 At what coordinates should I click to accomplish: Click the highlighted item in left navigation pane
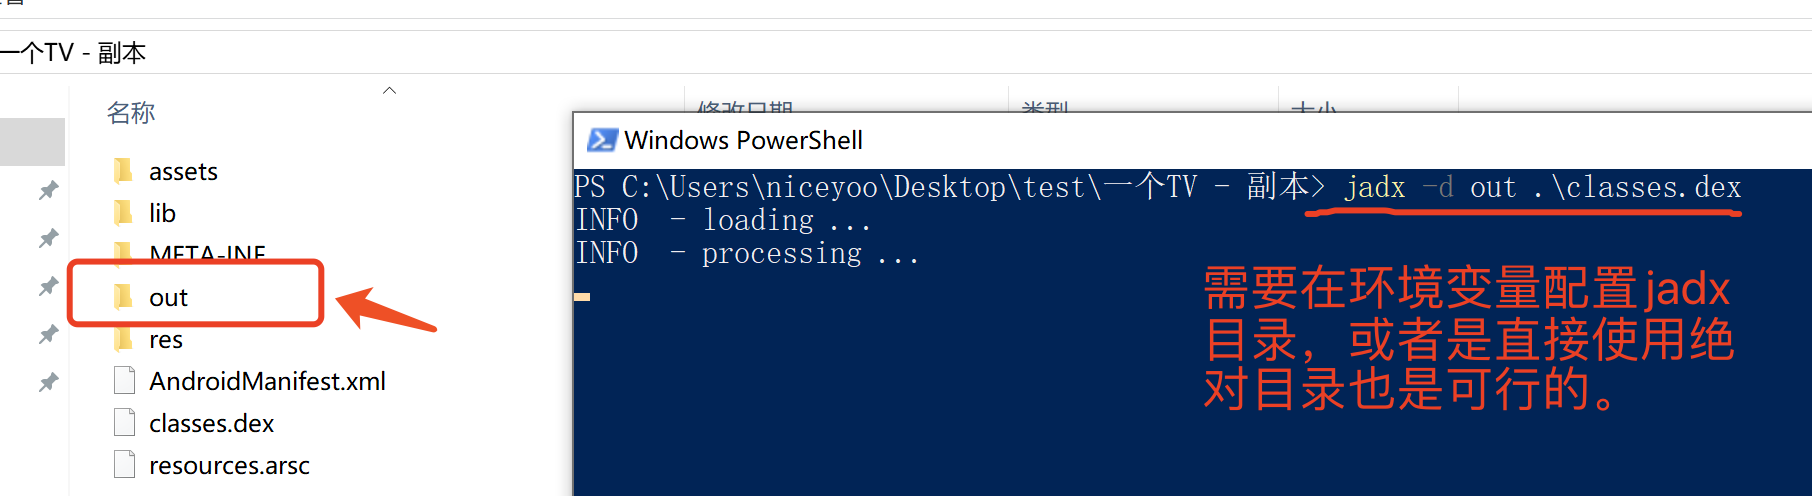(32, 141)
